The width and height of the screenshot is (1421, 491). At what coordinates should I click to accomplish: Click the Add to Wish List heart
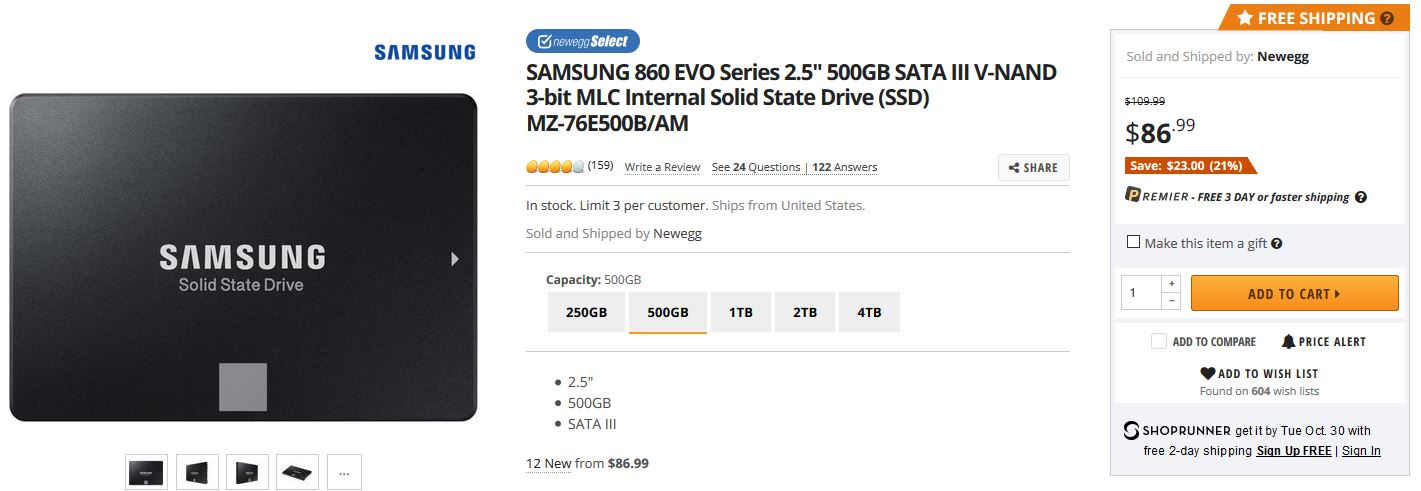coord(1207,374)
